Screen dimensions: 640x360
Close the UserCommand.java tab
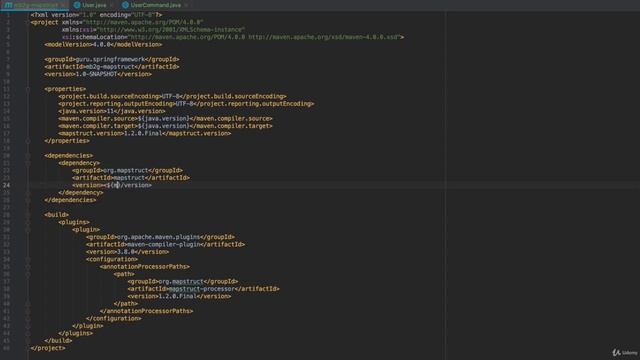click(186, 5)
